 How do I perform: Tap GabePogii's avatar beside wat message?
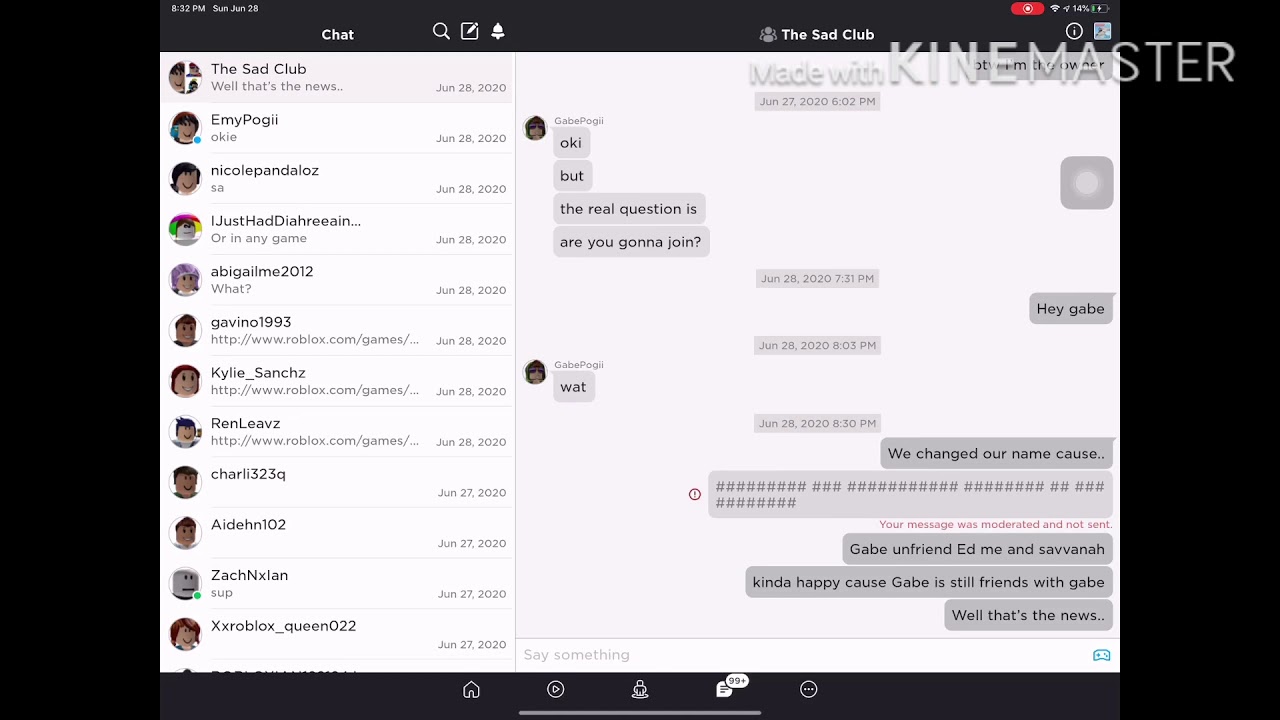click(535, 372)
